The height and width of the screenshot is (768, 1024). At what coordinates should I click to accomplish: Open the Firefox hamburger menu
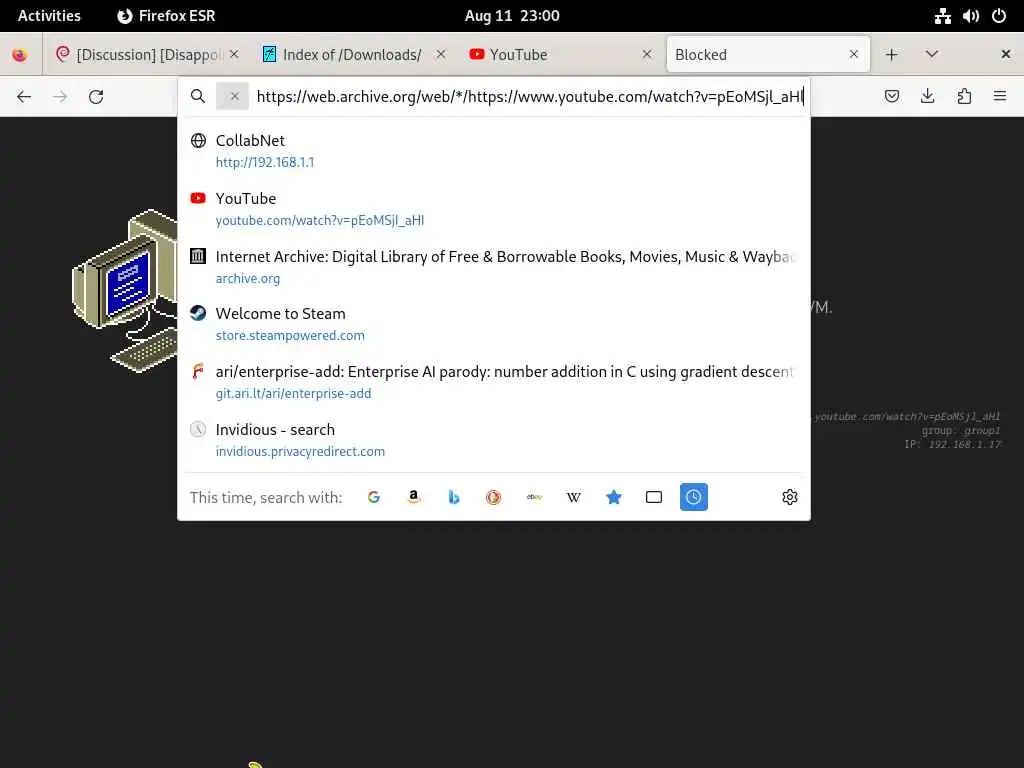click(x=1000, y=97)
